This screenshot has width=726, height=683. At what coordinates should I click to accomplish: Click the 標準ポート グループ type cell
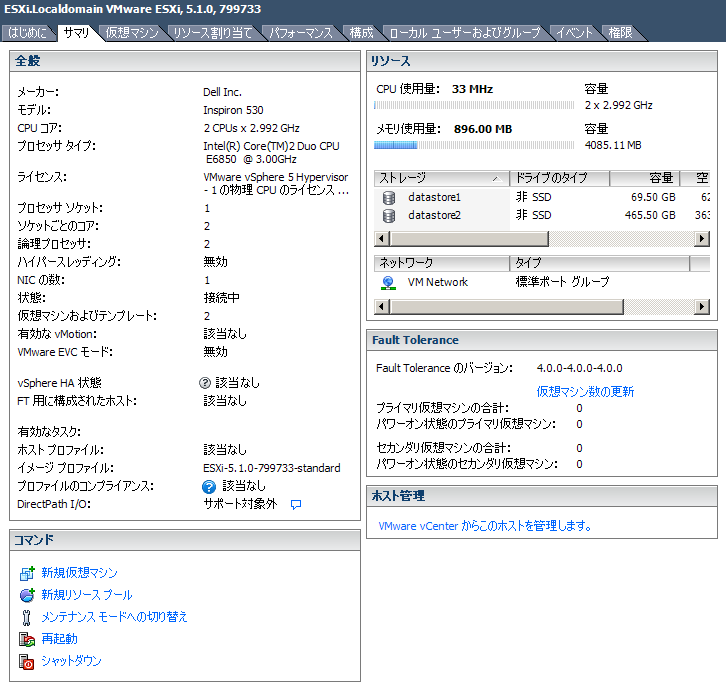(x=563, y=282)
